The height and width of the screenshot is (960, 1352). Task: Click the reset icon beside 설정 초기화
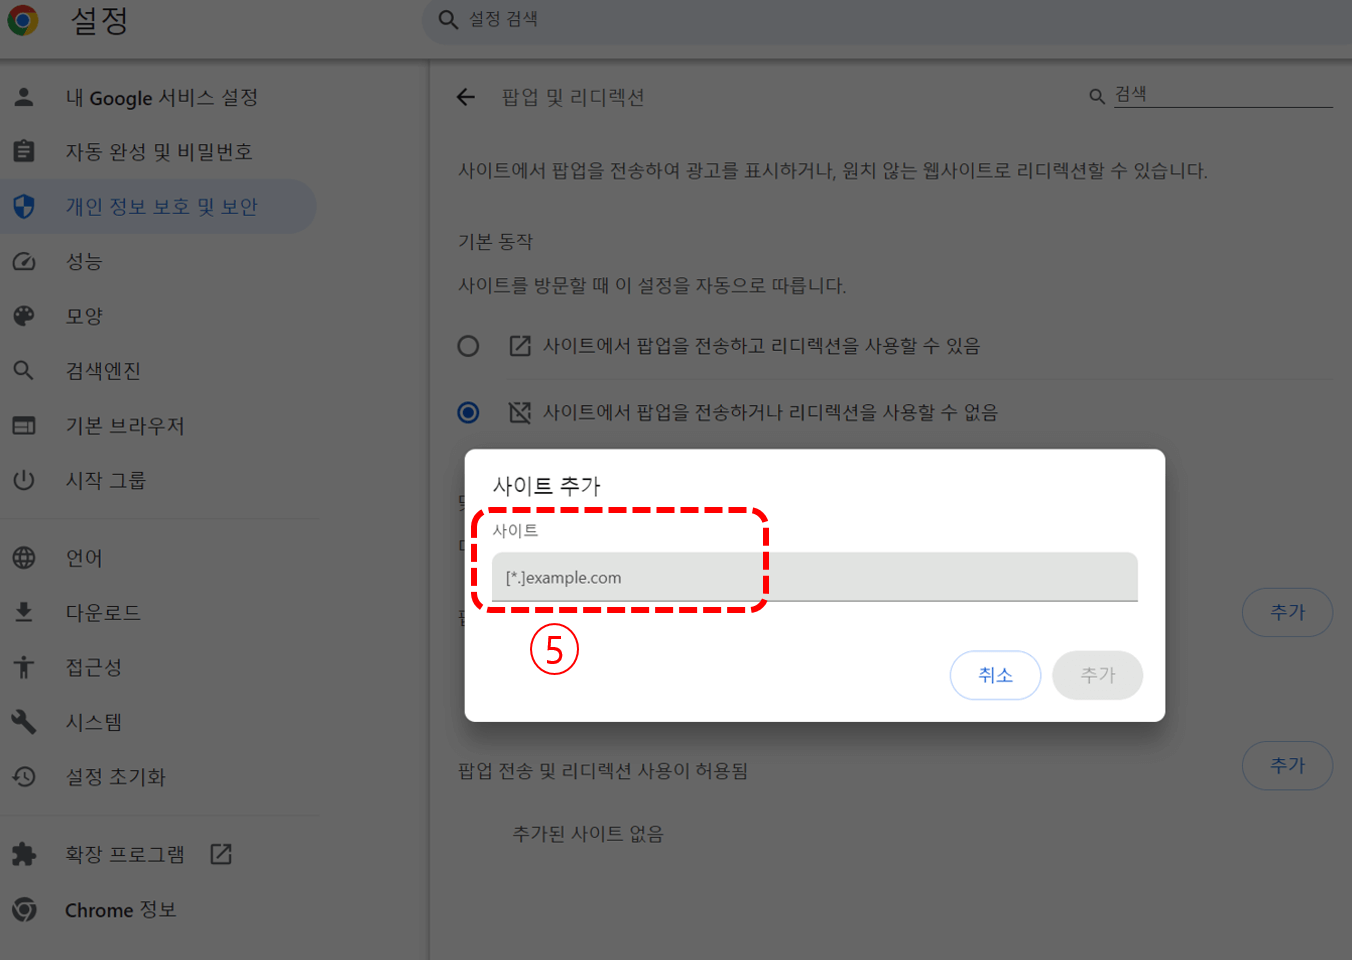click(25, 777)
